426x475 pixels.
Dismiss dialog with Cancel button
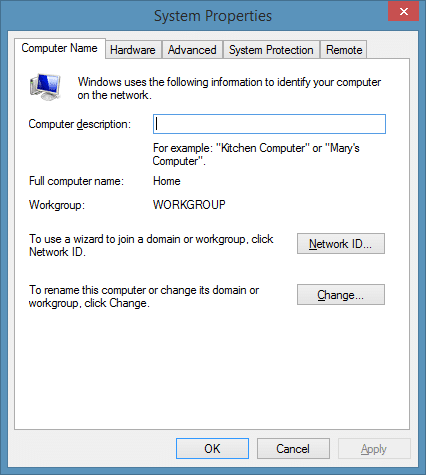point(293,449)
